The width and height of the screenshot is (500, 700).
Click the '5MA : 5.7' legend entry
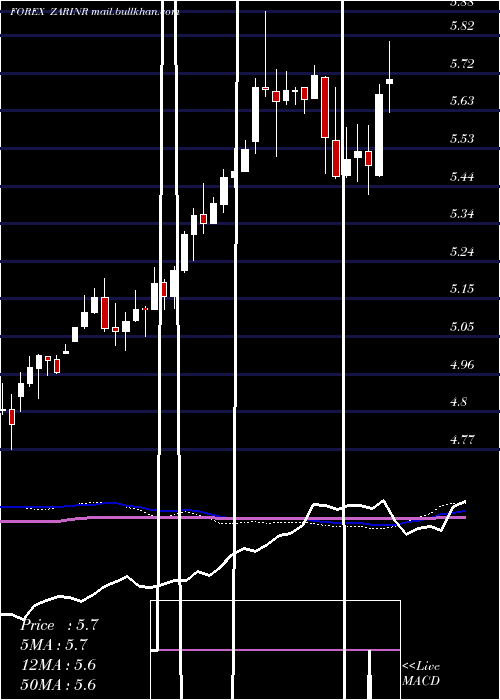click(54, 645)
